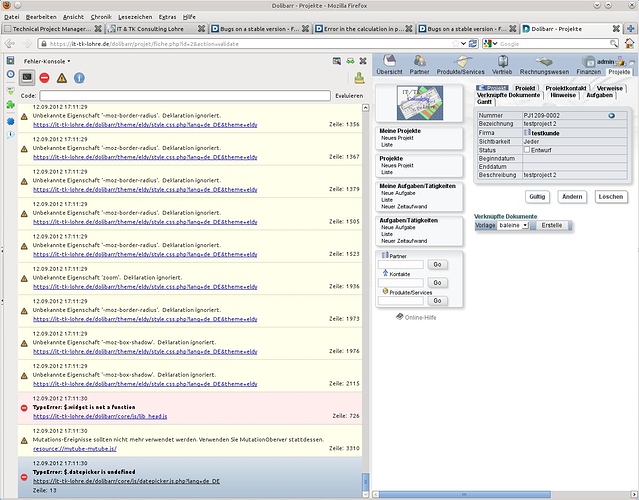Open the Rechnungswesen module
Viewport: 639px width, 500px height.
click(x=544, y=66)
